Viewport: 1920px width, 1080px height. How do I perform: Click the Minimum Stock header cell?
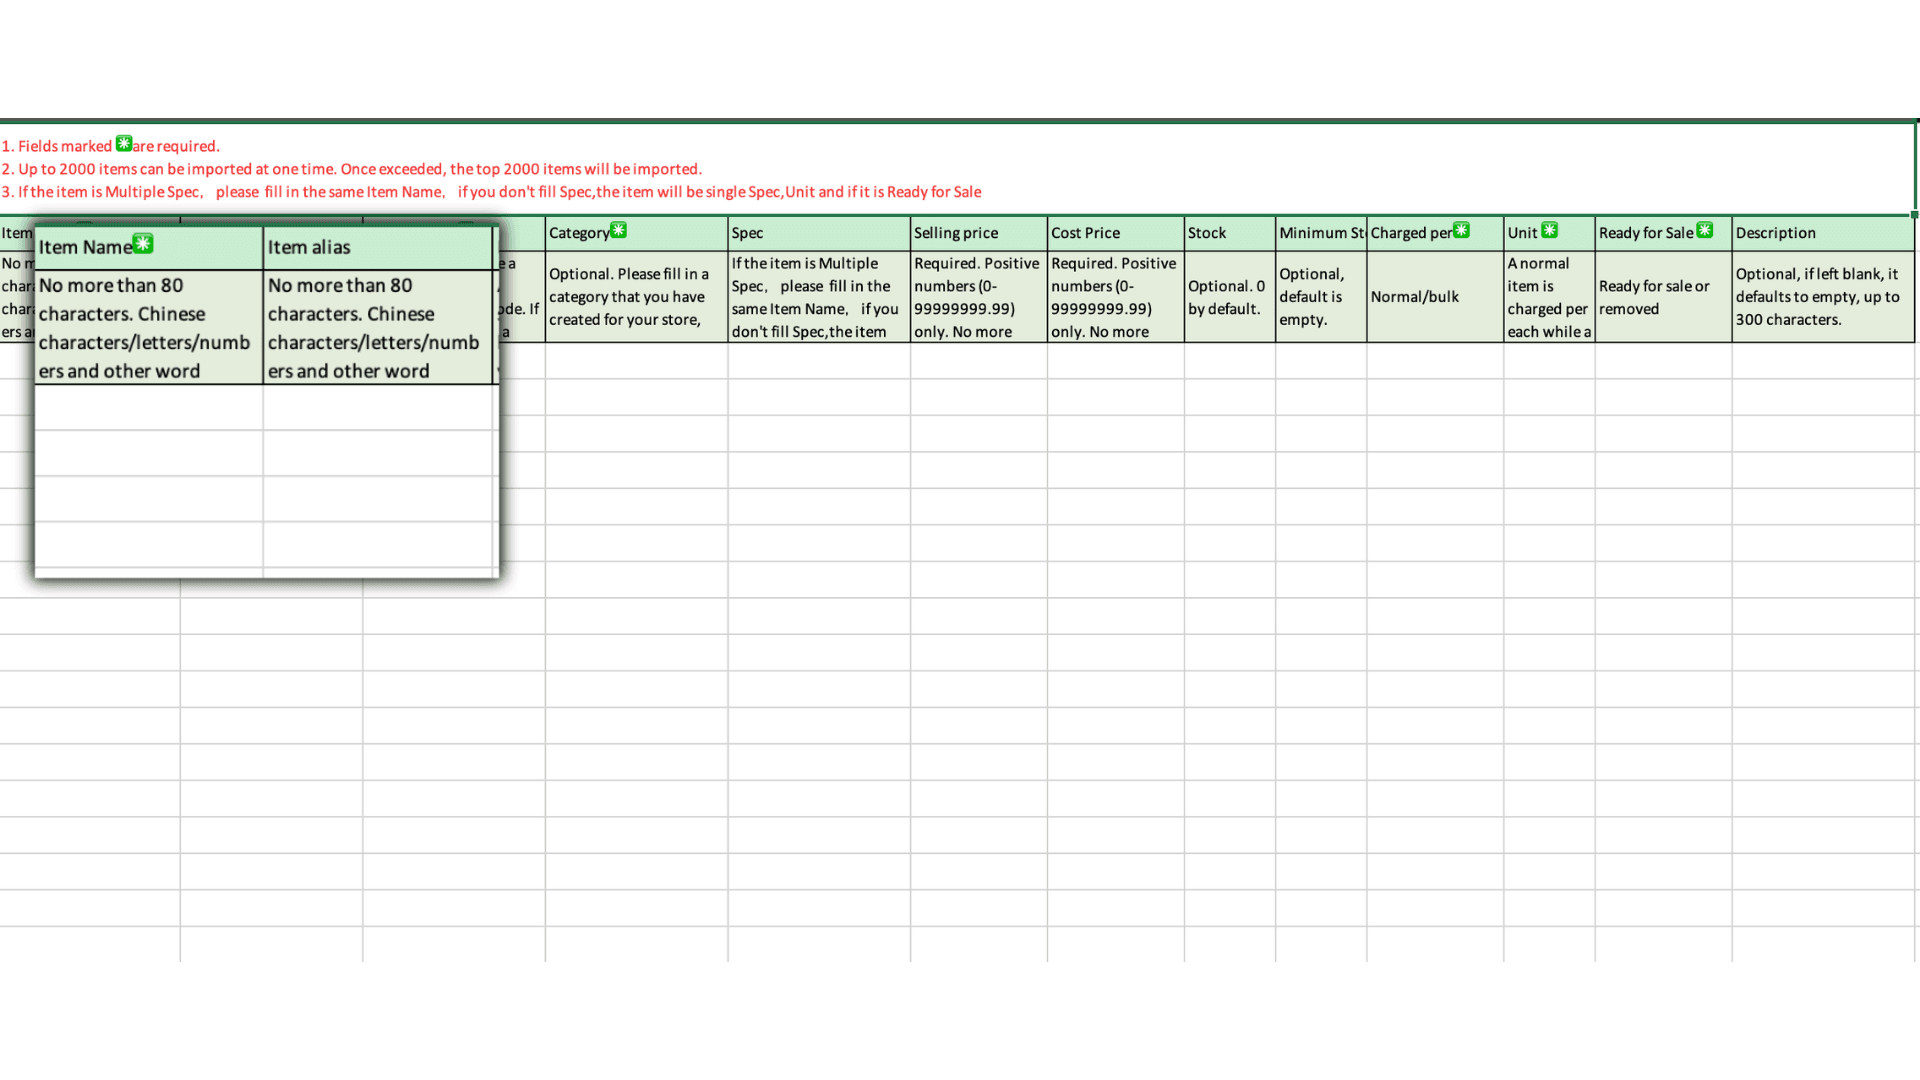point(1320,233)
